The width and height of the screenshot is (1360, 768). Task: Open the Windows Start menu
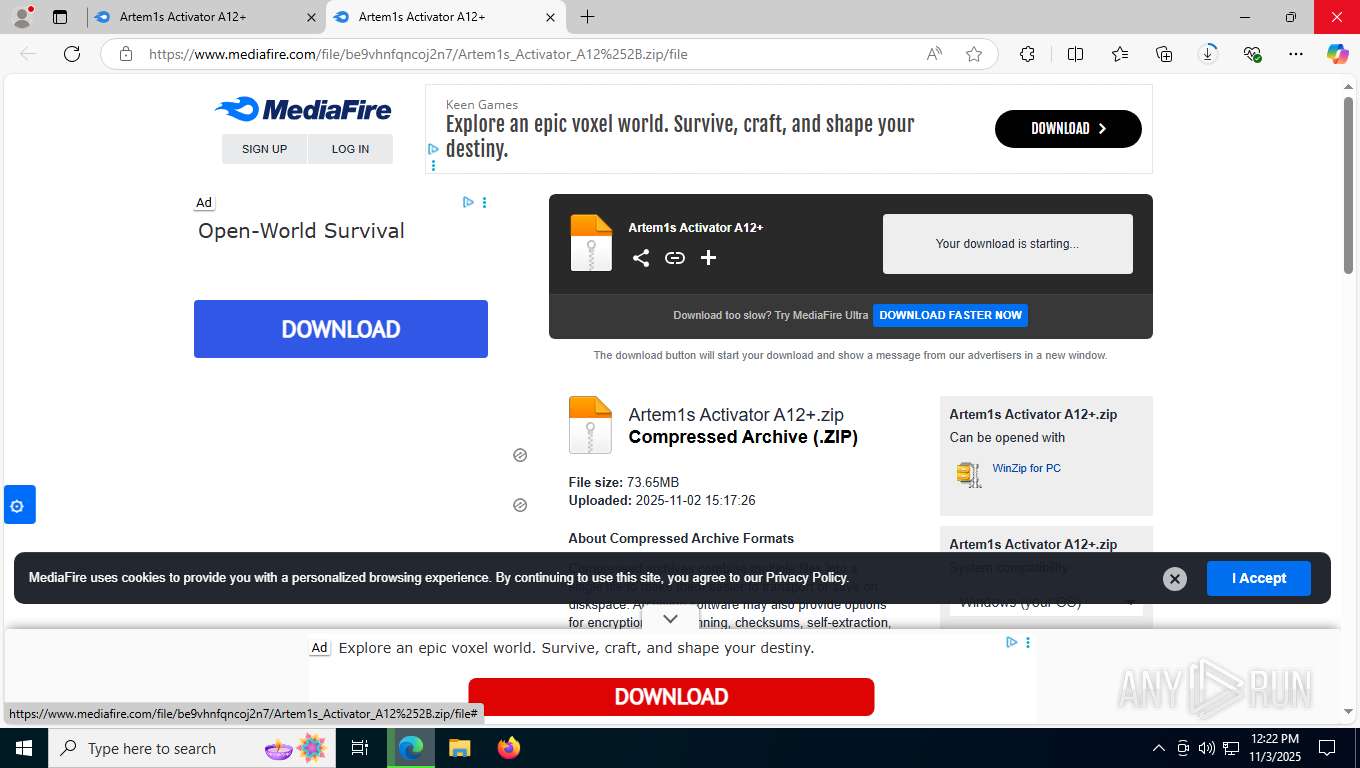pos(23,748)
